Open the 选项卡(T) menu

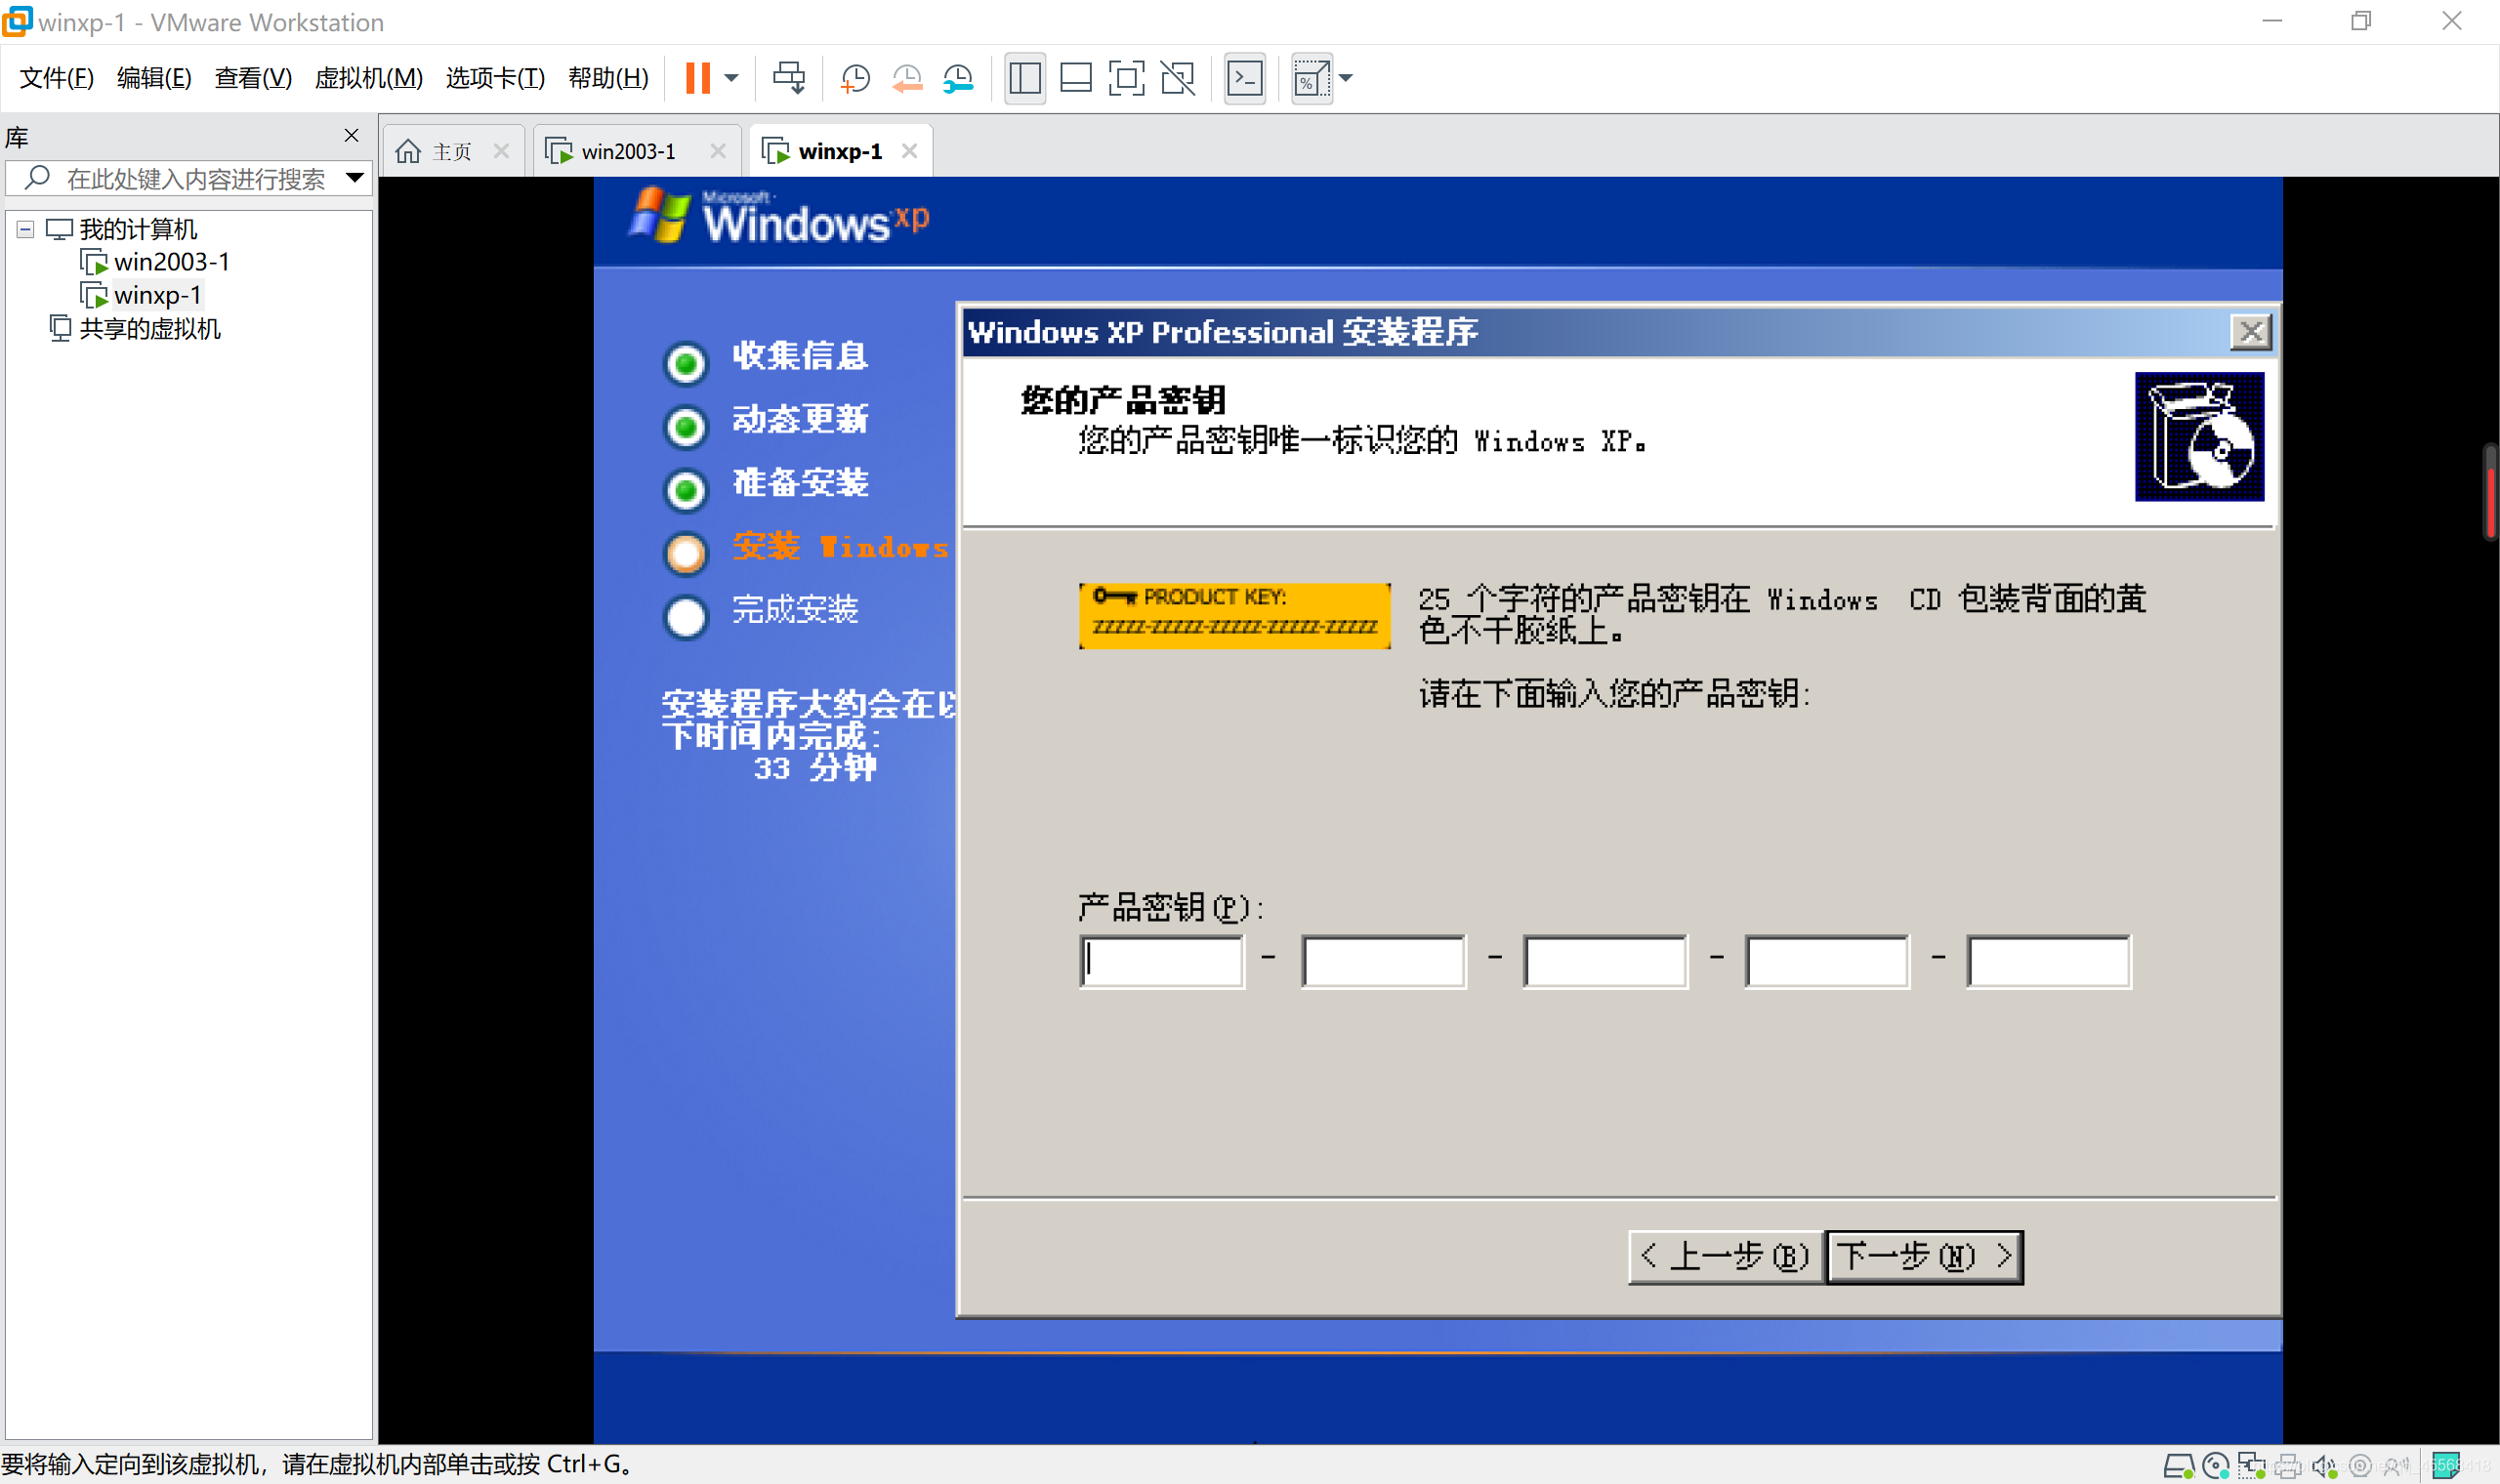(x=494, y=78)
